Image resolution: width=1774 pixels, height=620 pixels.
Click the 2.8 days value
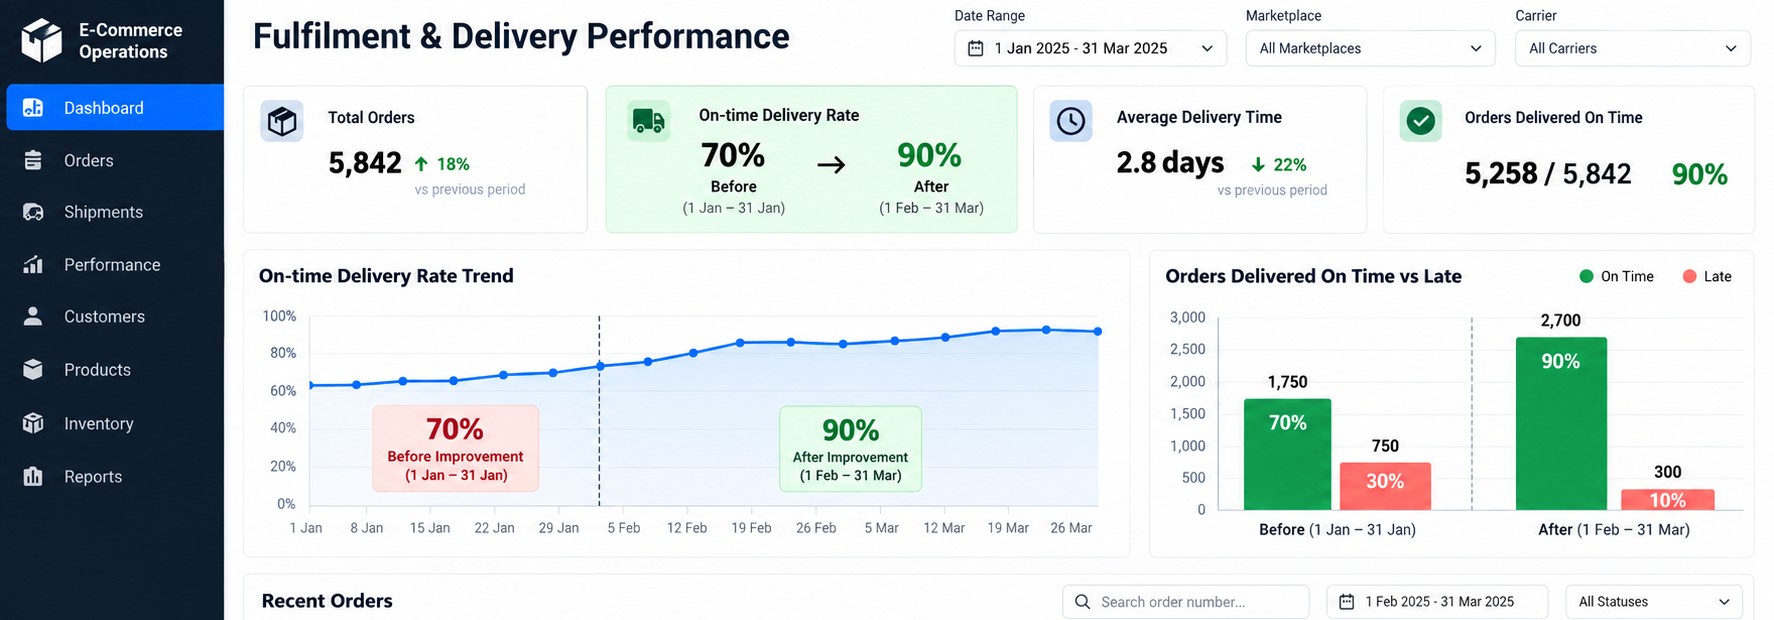1170,162
